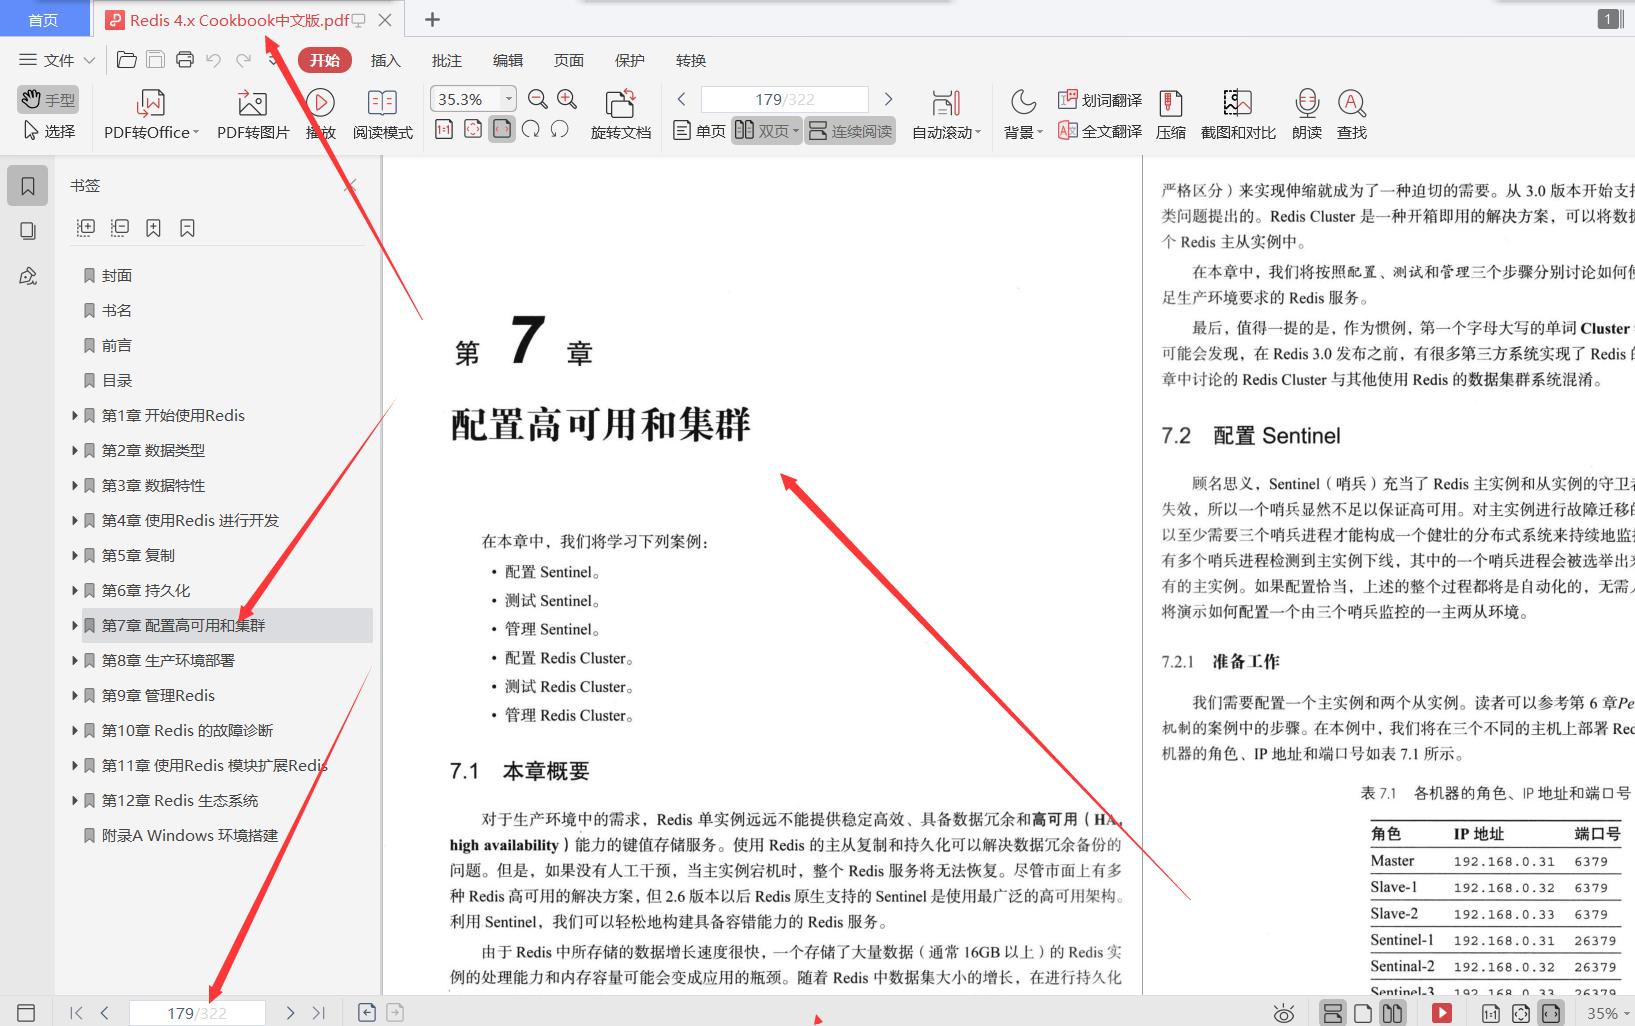The height and width of the screenshot is (1026, 1635).
Task: Select the 手型 hand tool
Action: coord(48,99)
